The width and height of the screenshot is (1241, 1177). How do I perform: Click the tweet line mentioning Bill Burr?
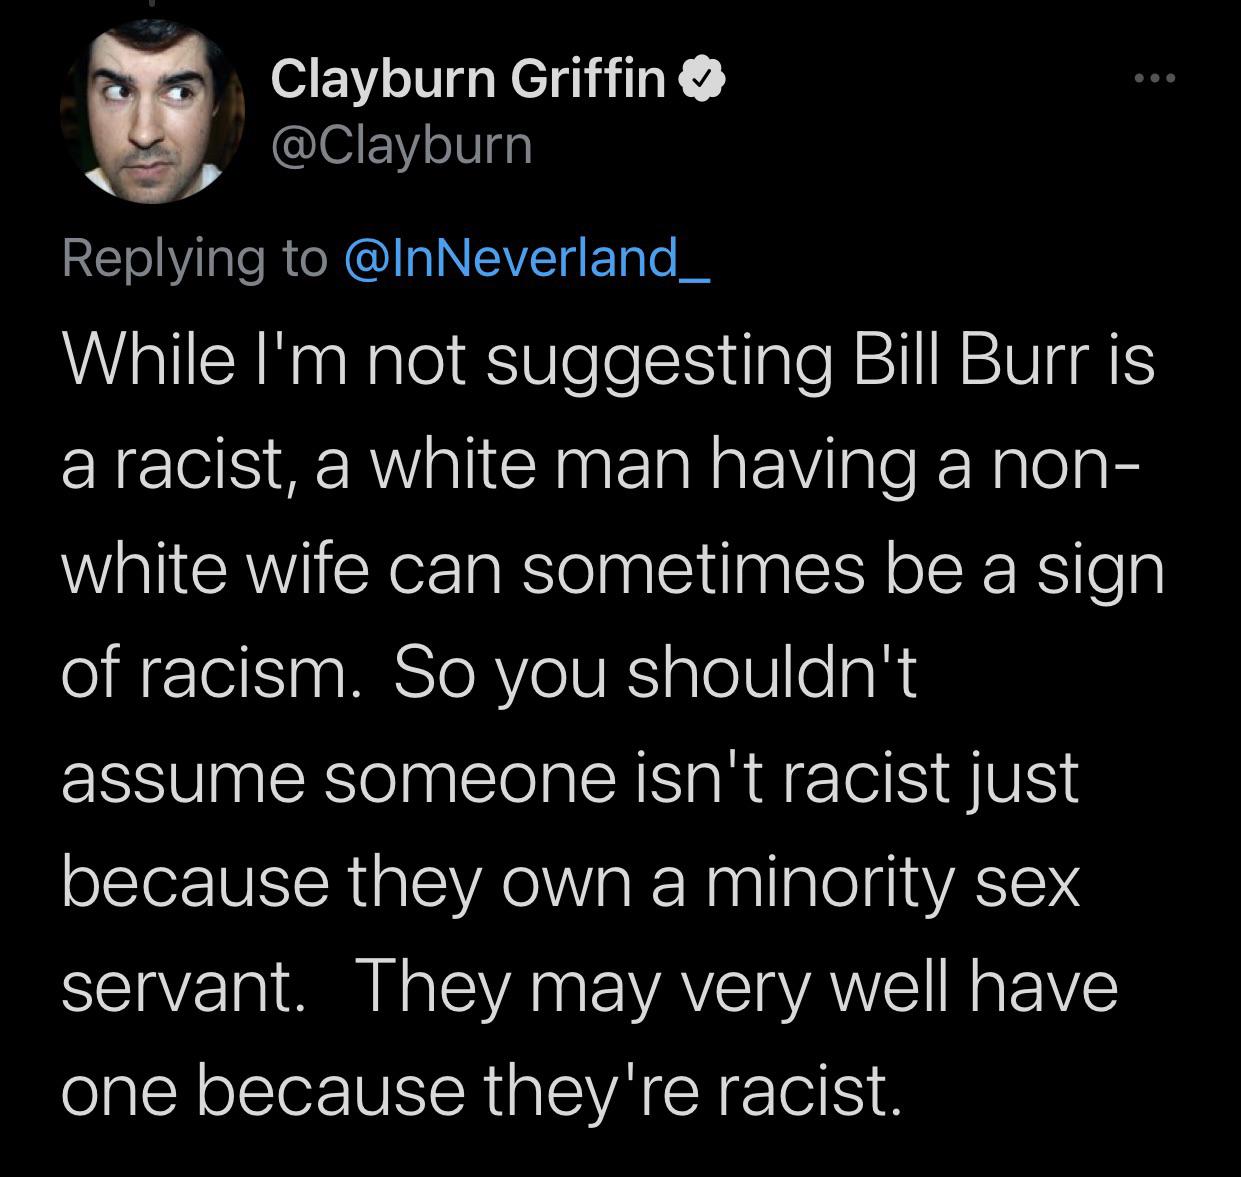coord(608,362)
